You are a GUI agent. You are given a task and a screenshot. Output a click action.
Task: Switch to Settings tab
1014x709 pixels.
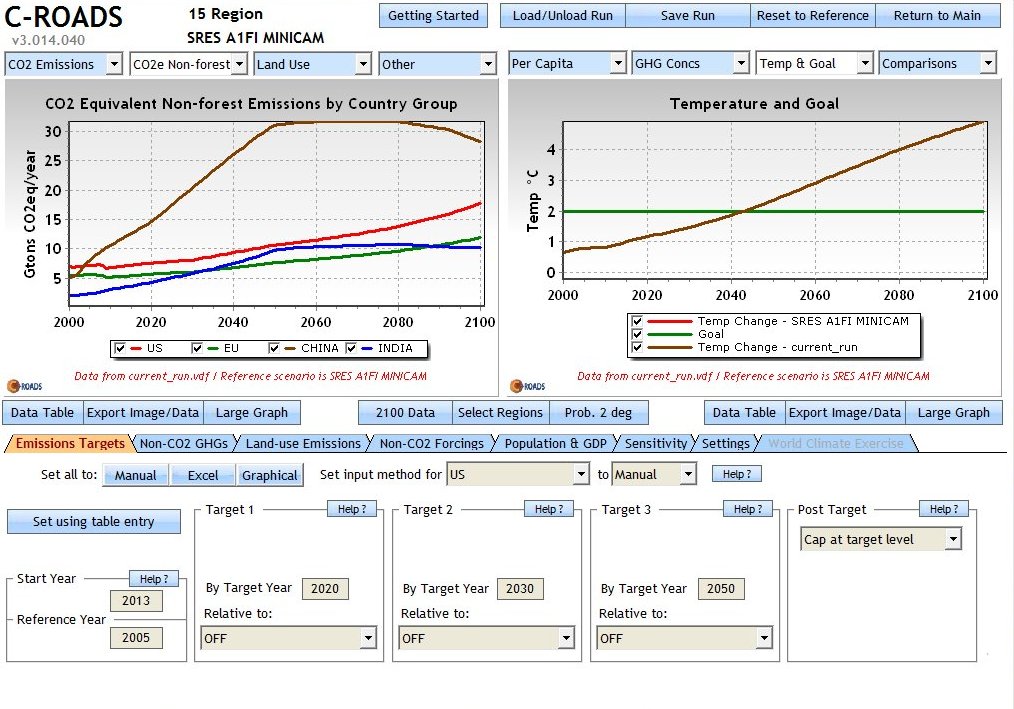(726, 443)
